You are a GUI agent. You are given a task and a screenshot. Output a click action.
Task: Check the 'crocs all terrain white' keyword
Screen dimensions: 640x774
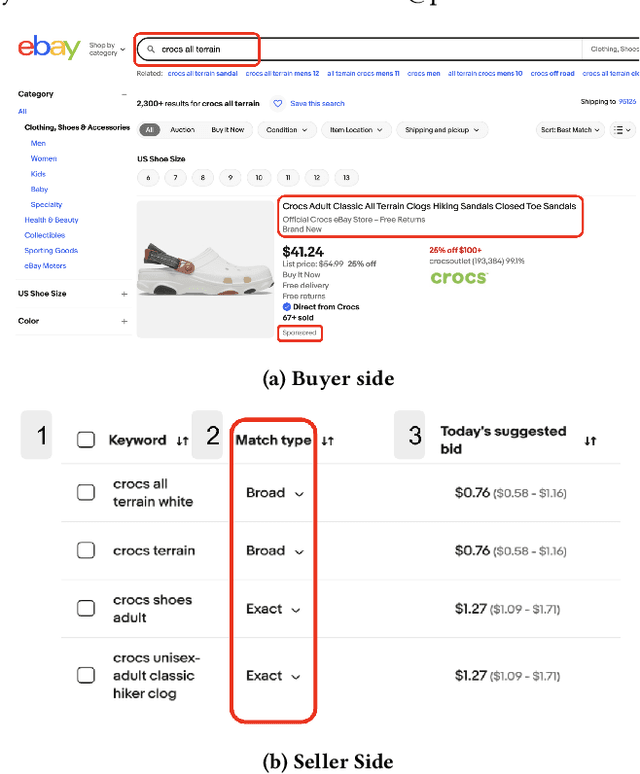[86, 492]
